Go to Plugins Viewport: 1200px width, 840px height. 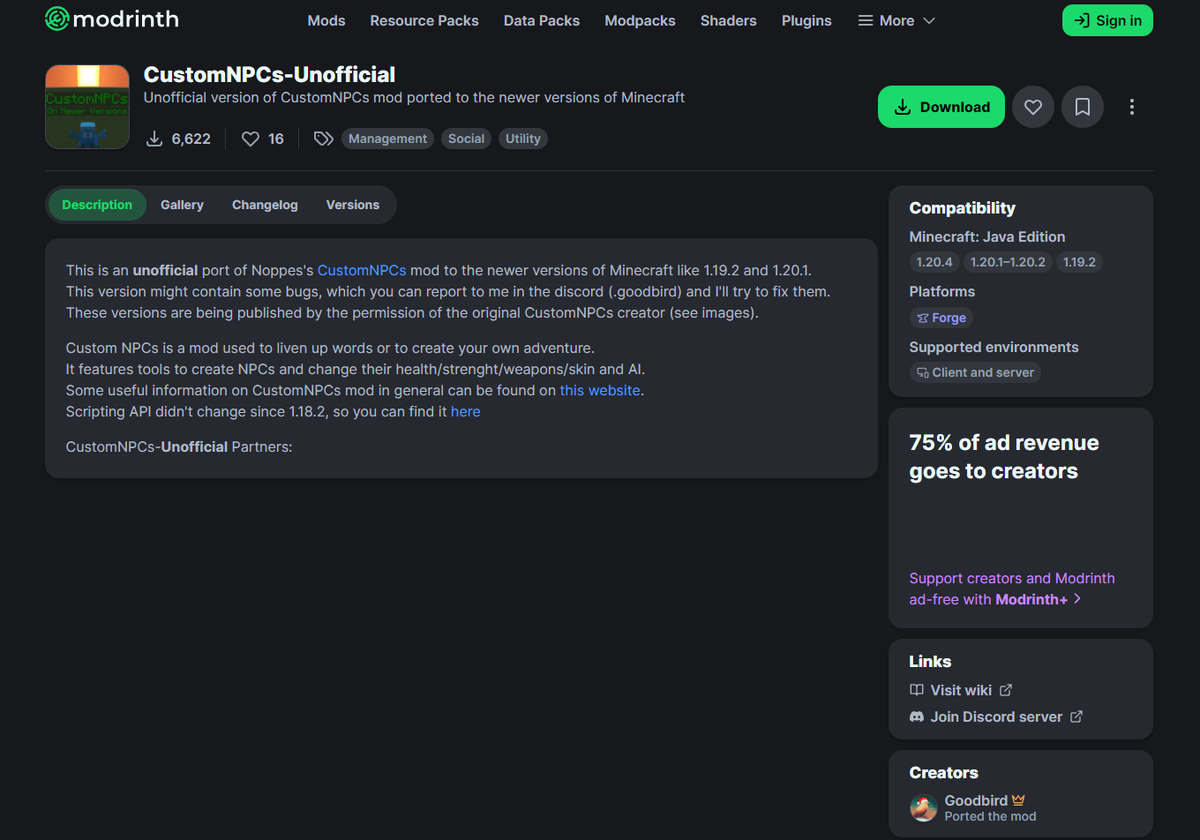[x=806, y=20]
